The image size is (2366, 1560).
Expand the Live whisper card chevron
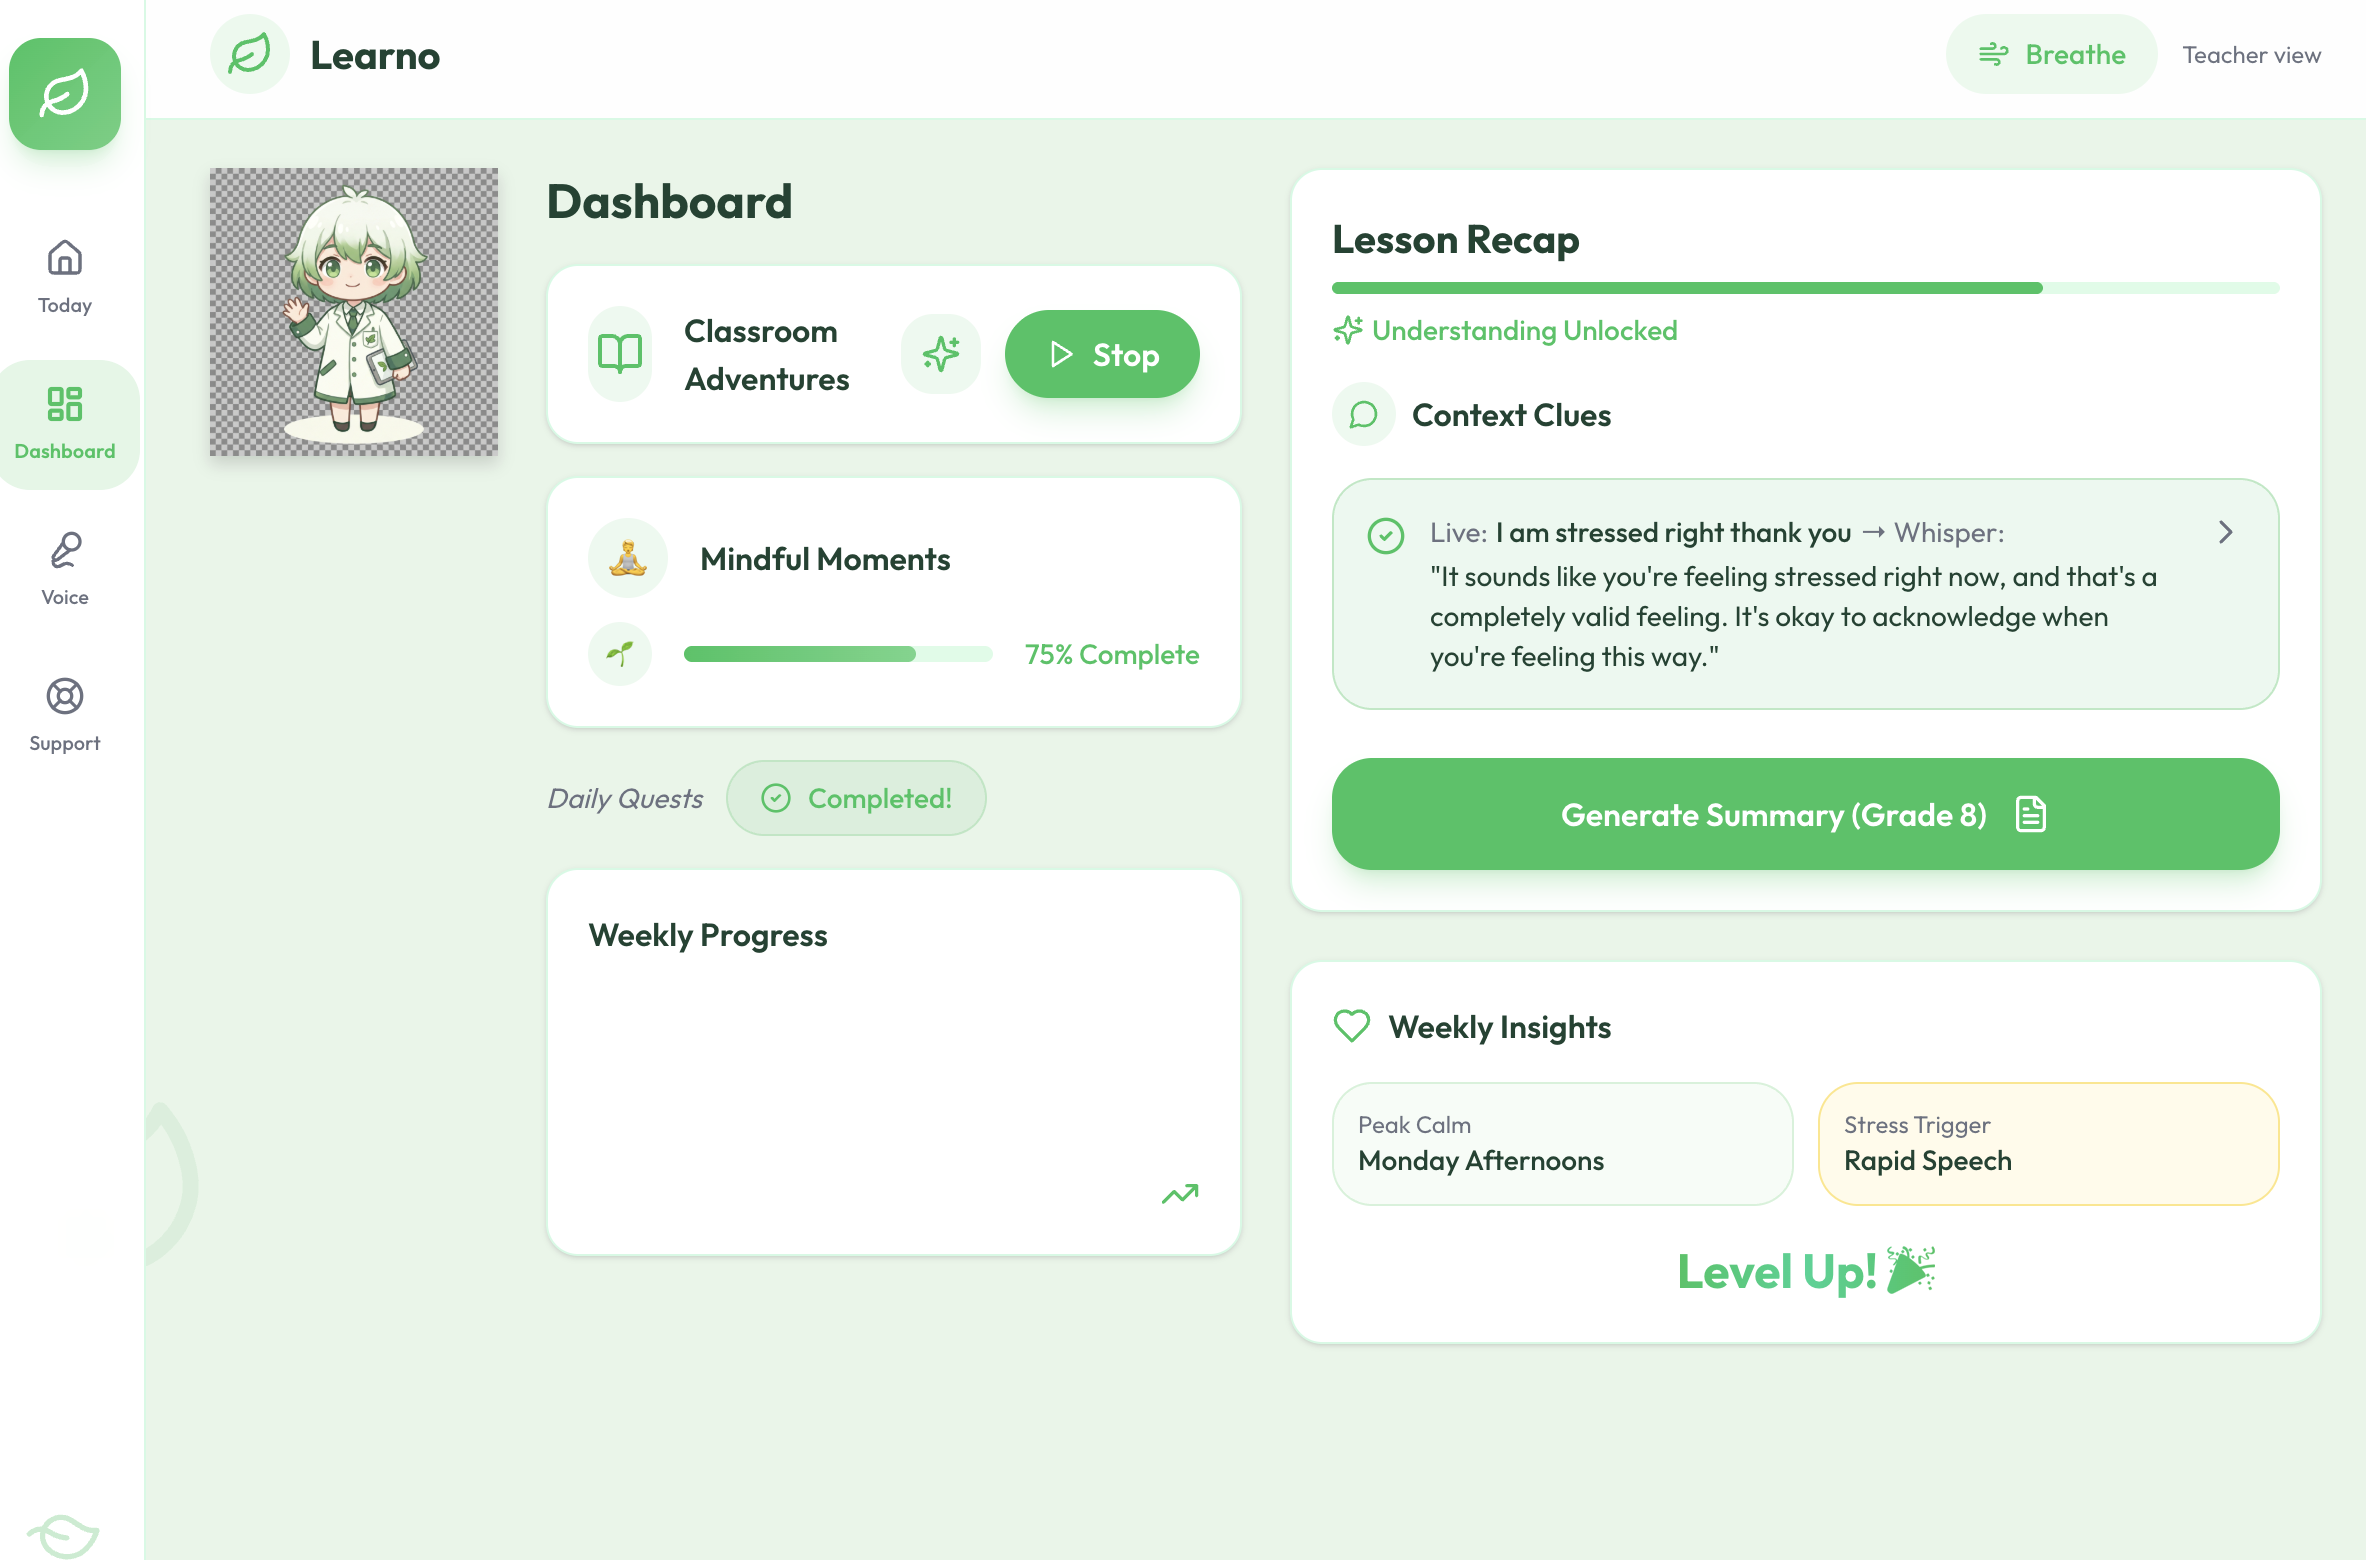tap(2225, 532)
